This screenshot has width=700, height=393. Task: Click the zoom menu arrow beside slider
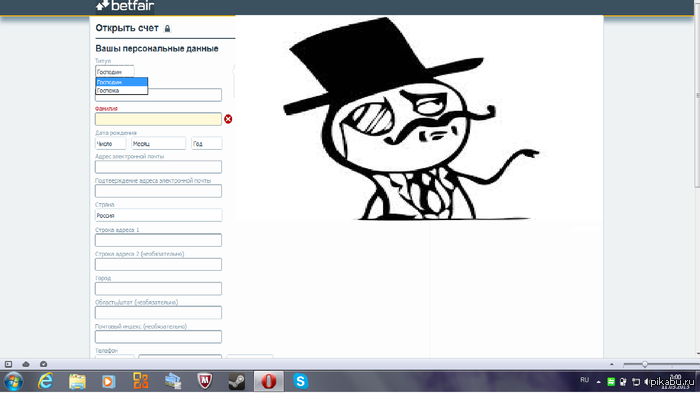point(612,364)
